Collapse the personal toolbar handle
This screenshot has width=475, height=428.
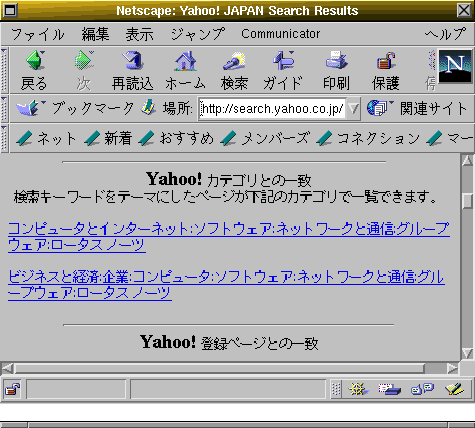pyautogui.click(x=4, y=138)
